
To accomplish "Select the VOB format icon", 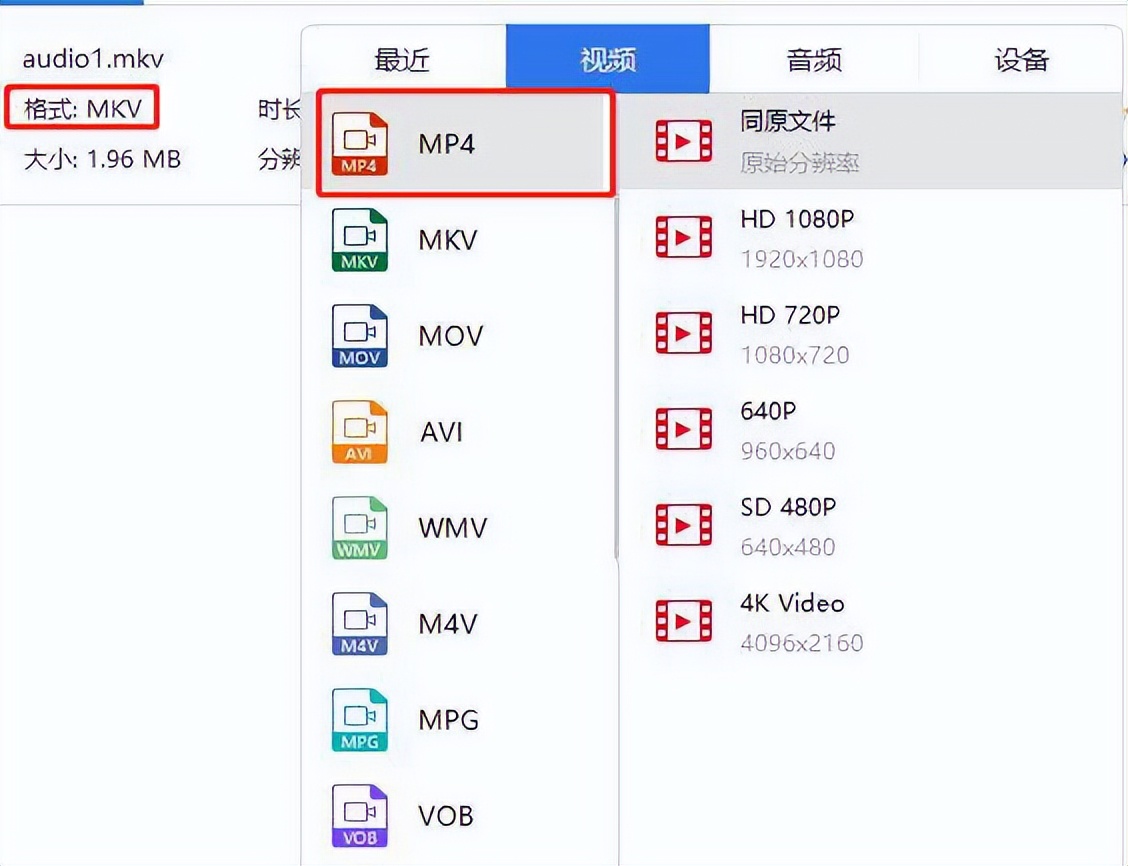I will 358,814.
